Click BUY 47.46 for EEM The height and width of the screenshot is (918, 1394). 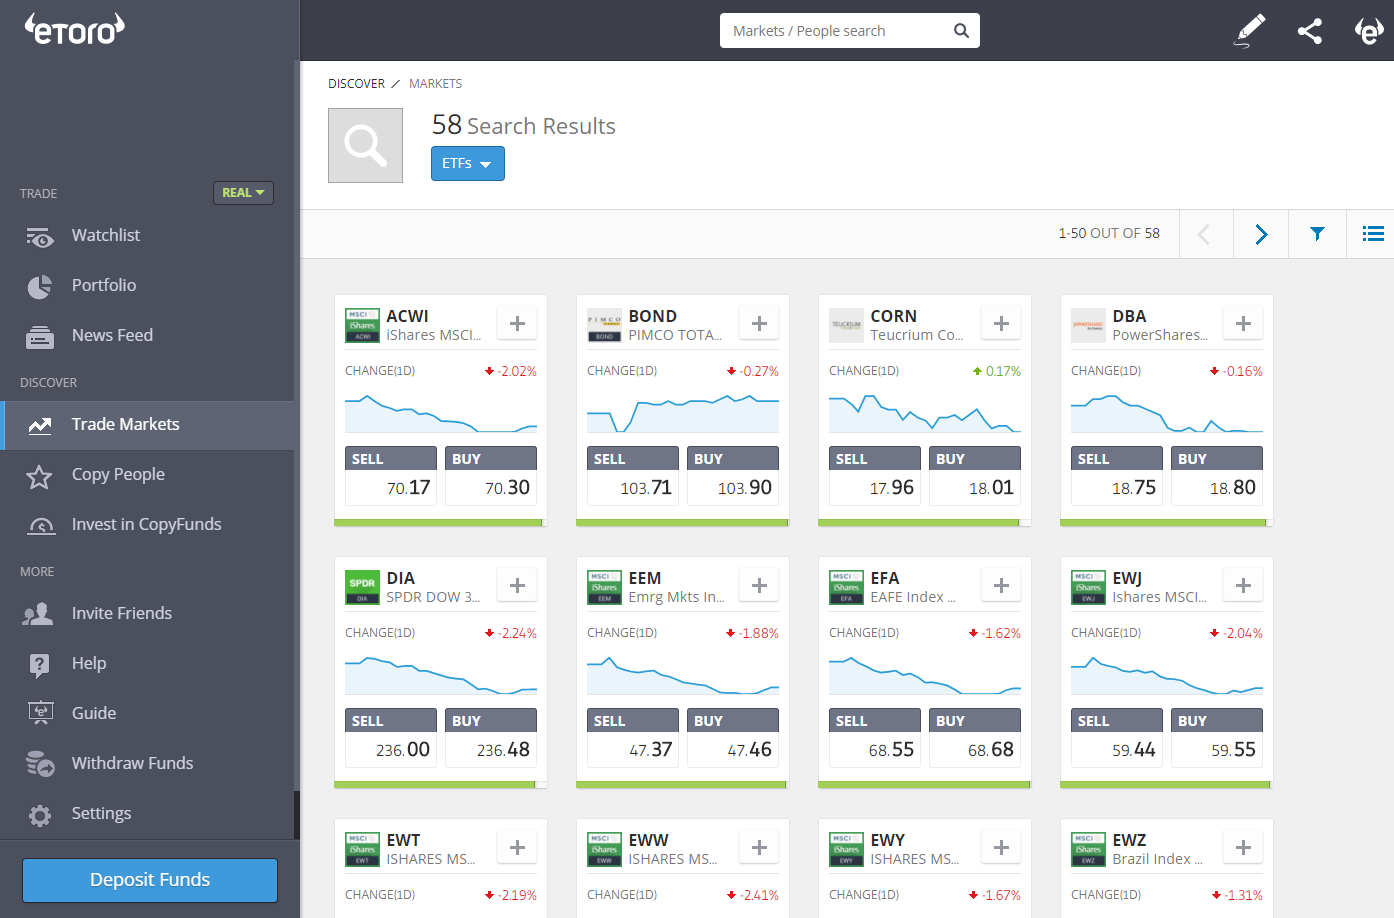733,738
